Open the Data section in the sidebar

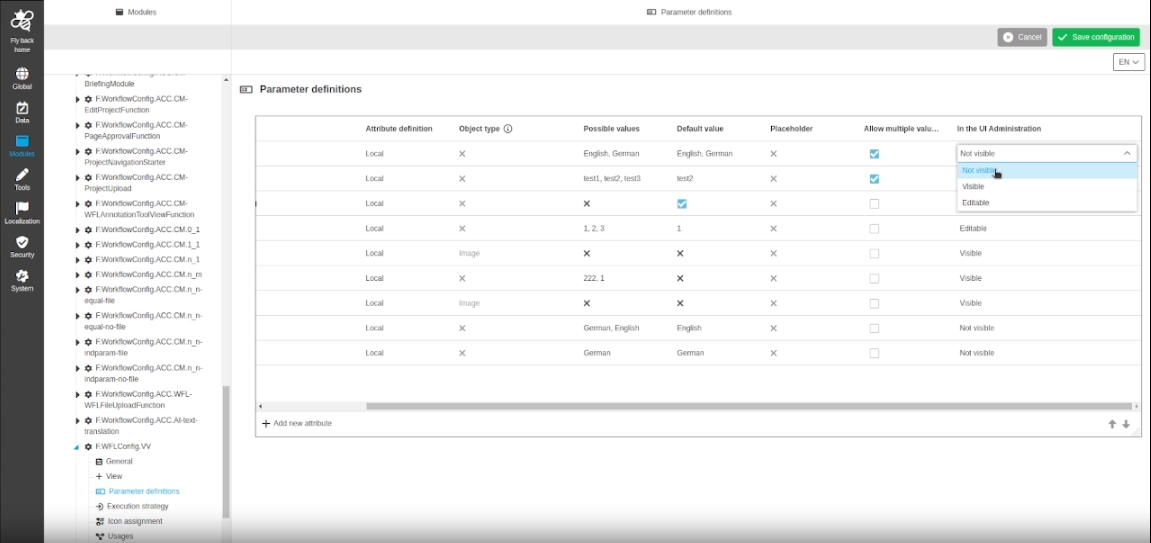(x=22, y=108)
